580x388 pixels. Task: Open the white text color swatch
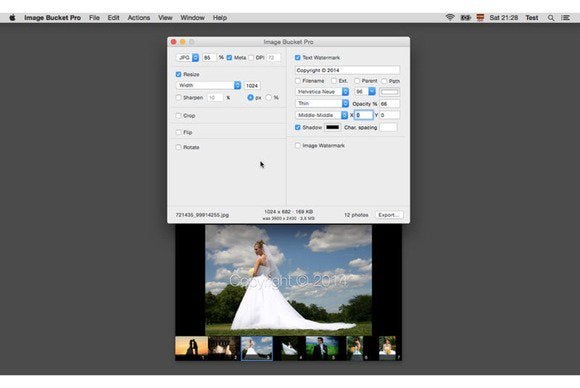click(x=390, y=92)
